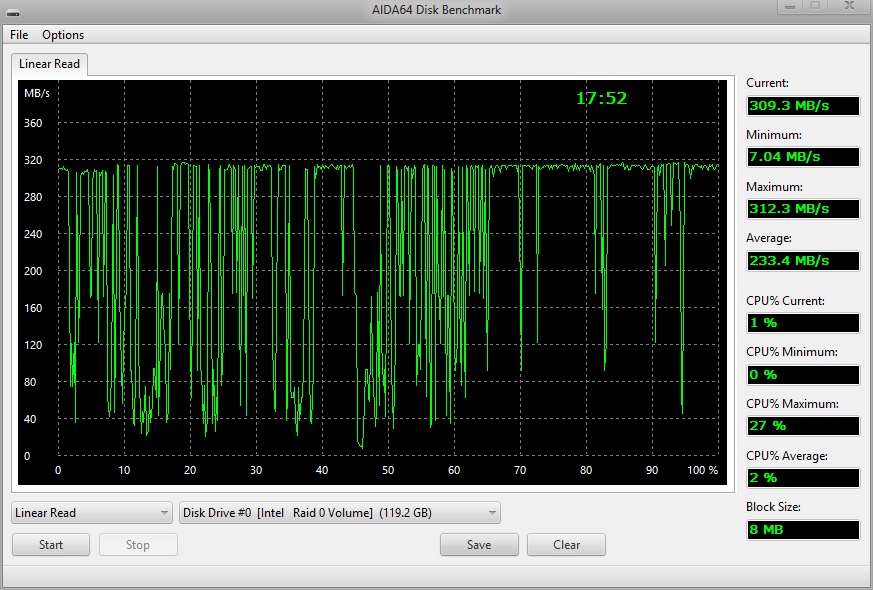Open the Options menu
Image resolution: width=873 pixels, height=590 pixels.
(63, 35)
